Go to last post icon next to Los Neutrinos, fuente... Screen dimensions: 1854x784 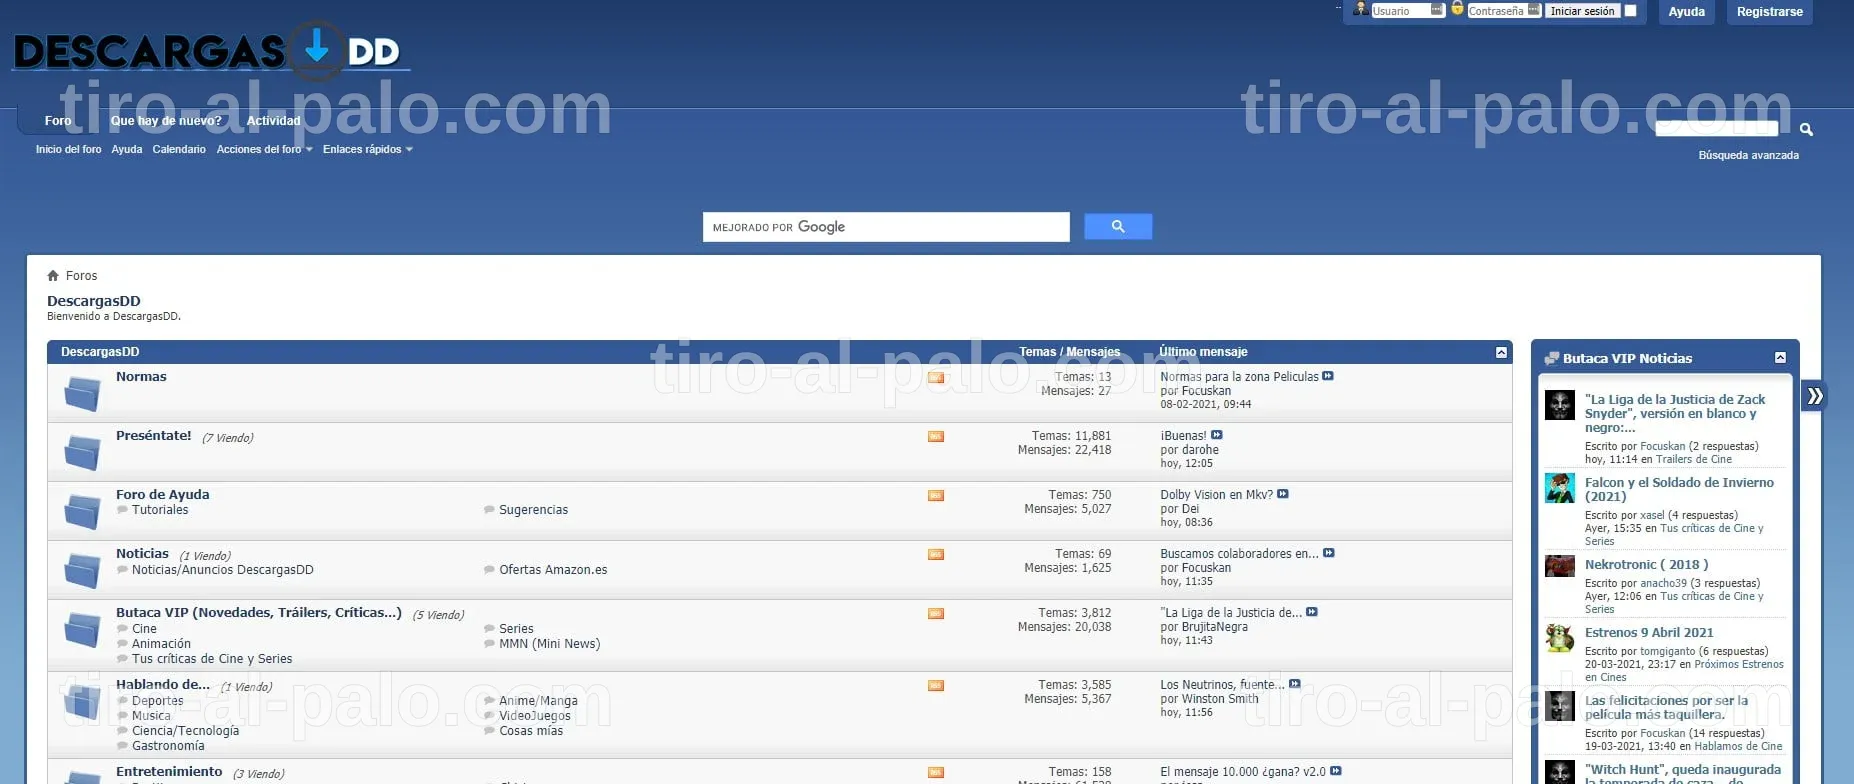pos(1295,684)
